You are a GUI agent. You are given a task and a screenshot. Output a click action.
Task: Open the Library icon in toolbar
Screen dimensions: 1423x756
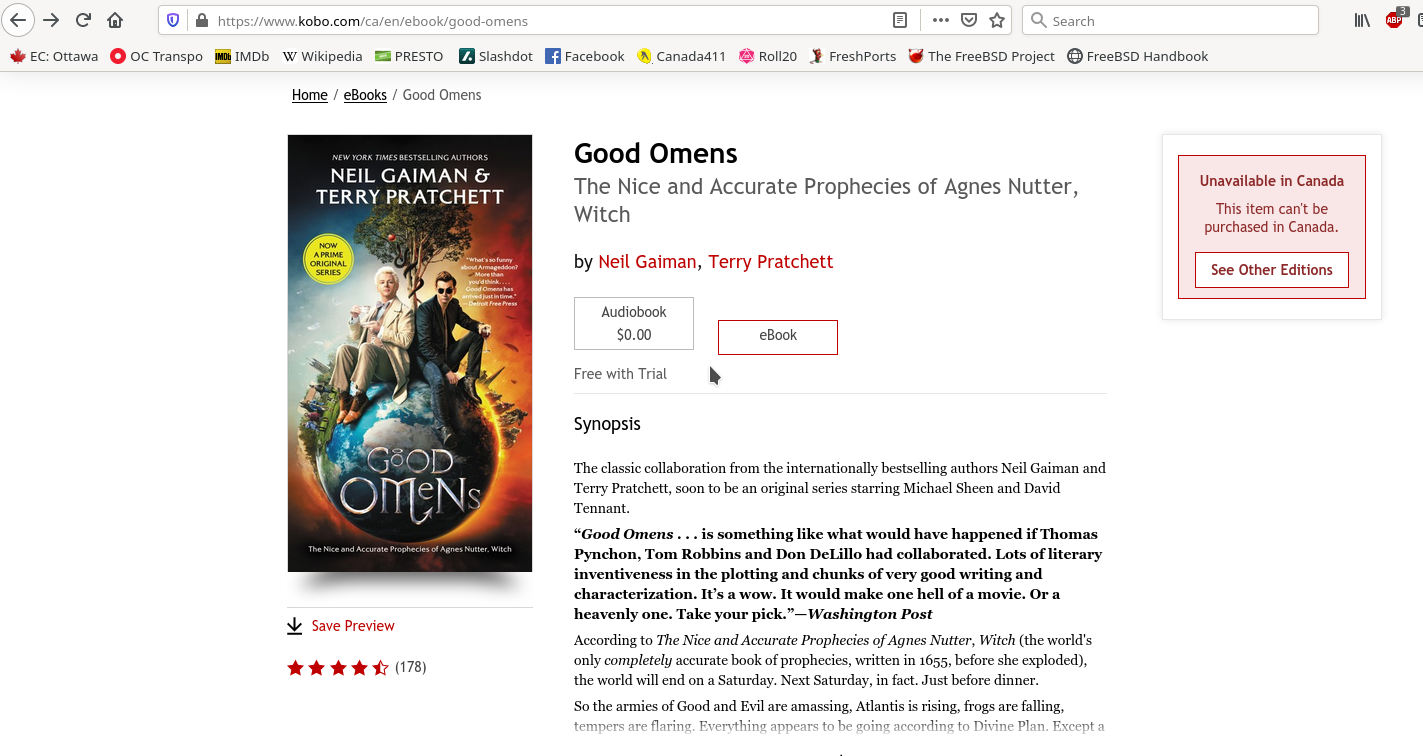click(x=1362, y=20)
